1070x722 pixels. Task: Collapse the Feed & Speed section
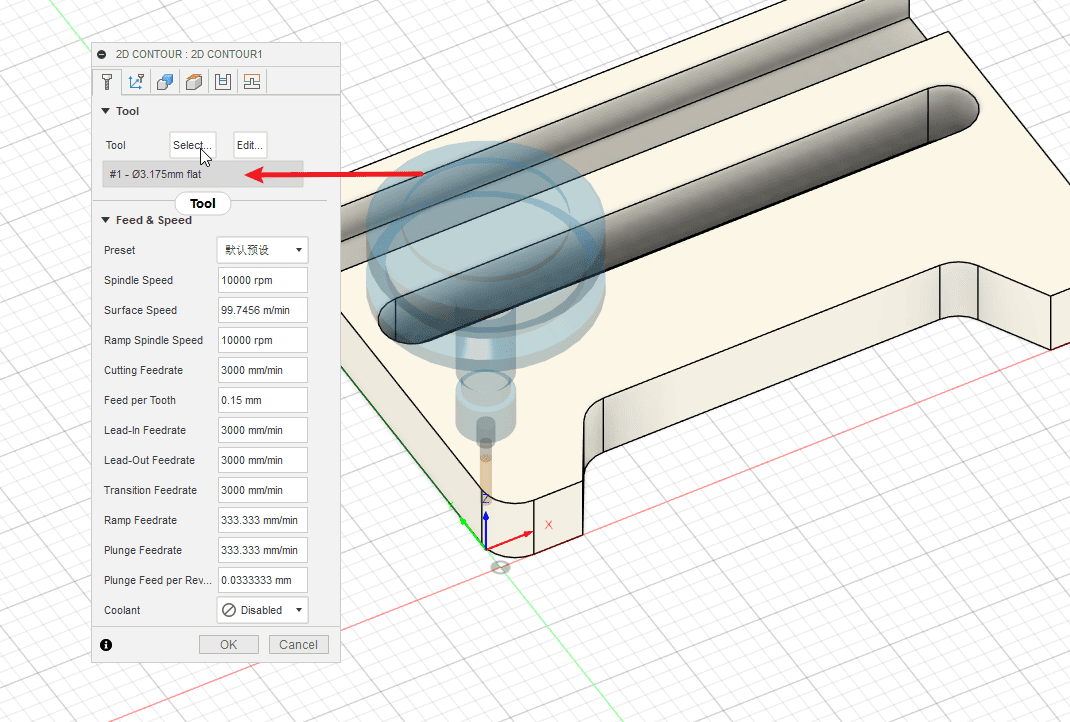pos(106,220)
